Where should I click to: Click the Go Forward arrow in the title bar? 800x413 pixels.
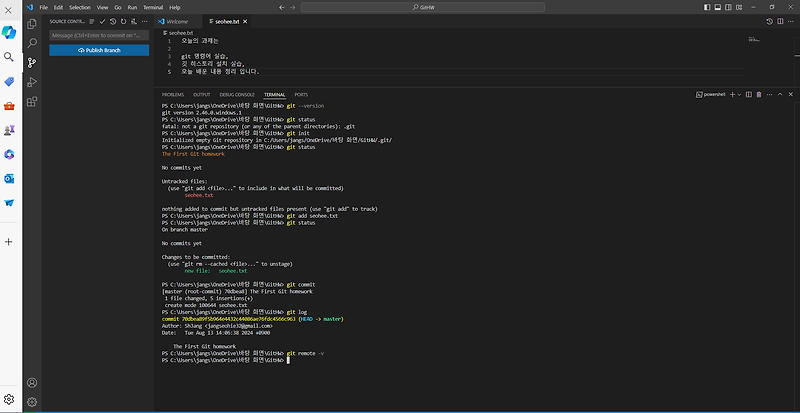click(x=292, y=7)
